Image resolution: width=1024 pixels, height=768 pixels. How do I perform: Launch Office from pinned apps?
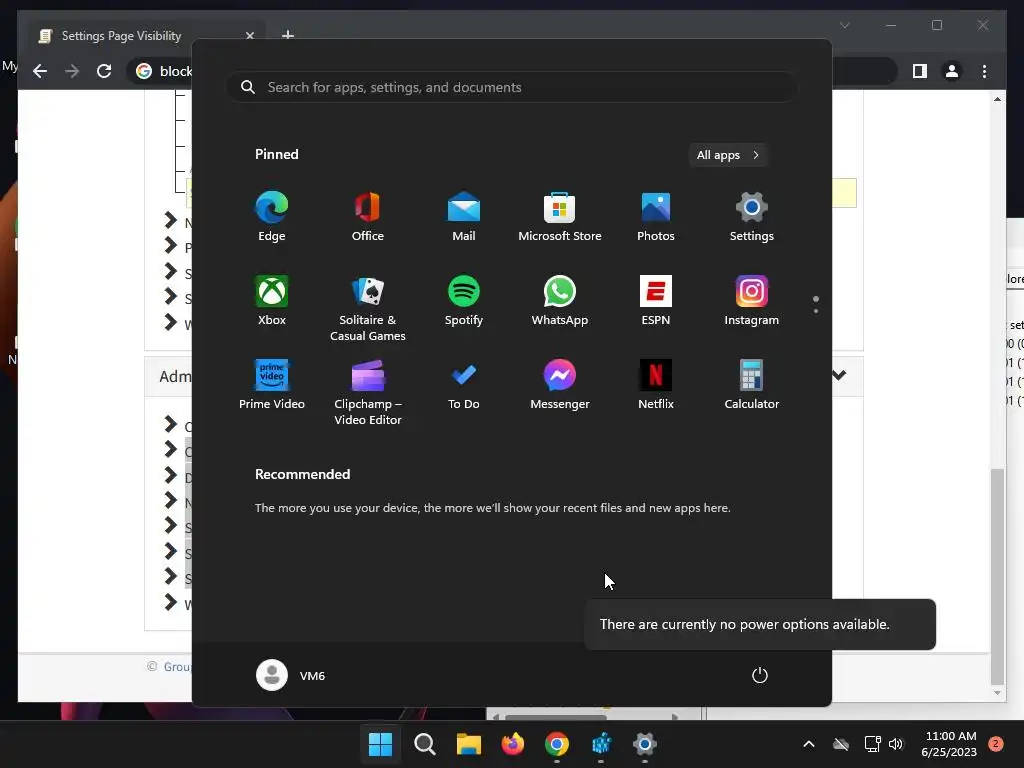(368, 217)
